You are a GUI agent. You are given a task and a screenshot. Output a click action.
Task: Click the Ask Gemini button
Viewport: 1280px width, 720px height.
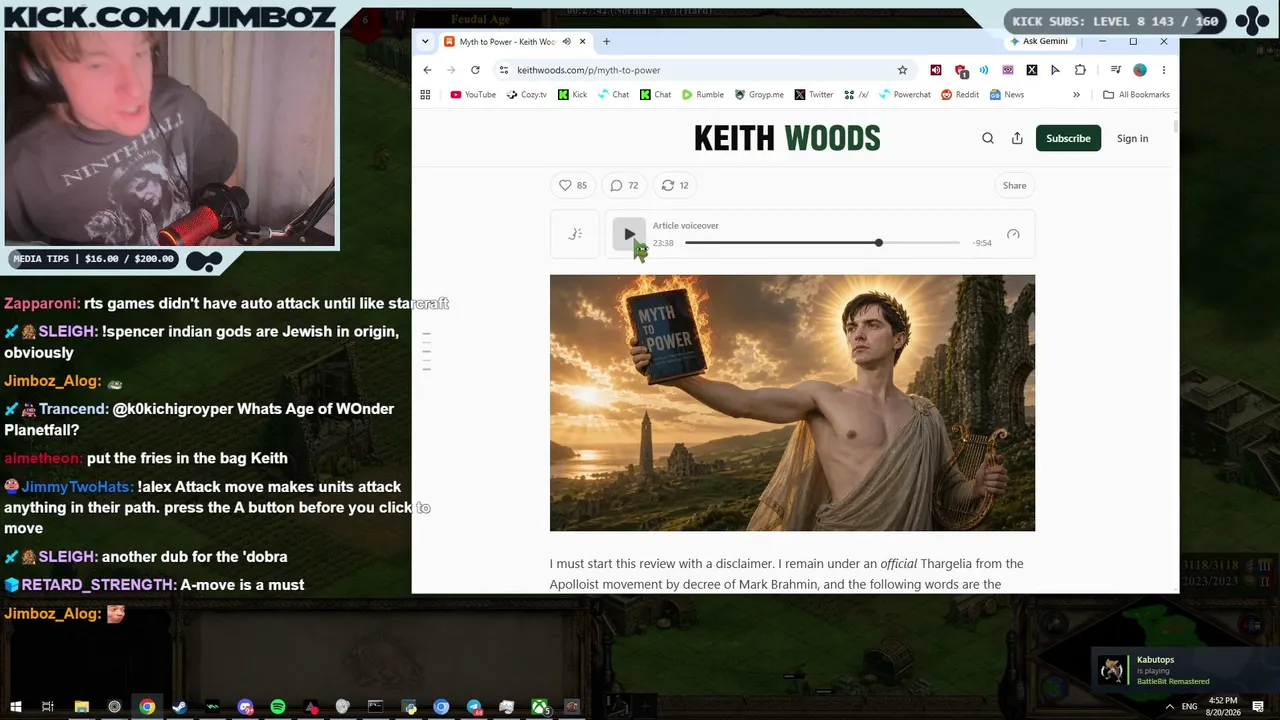tap(1039, 42)
